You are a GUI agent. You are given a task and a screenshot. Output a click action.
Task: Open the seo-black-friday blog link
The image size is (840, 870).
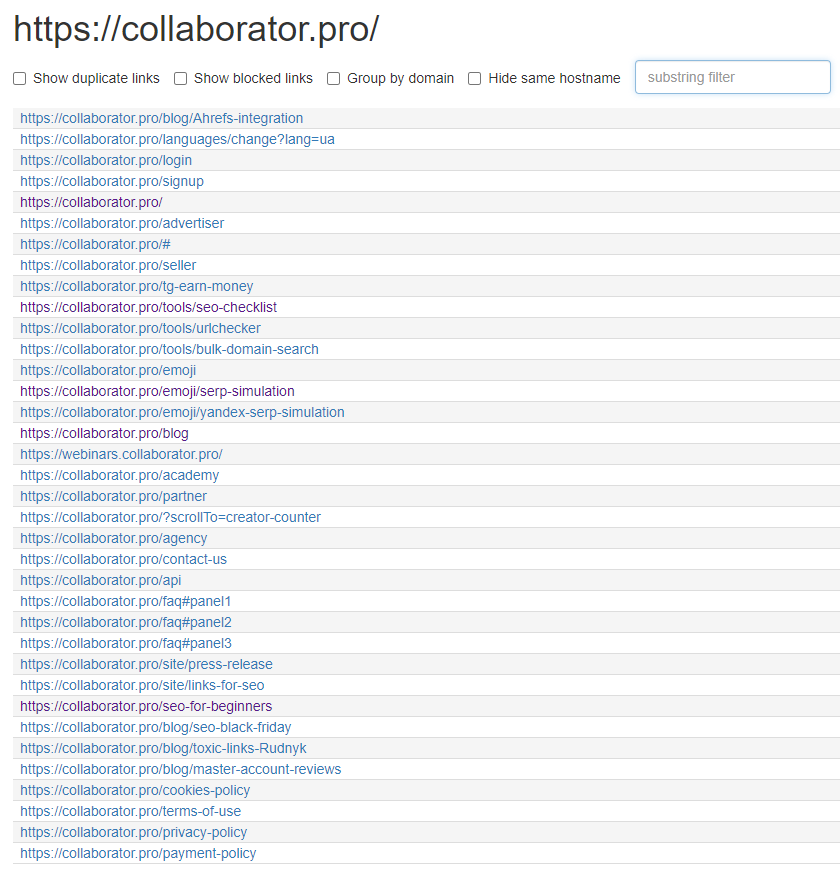click(154, 727)
